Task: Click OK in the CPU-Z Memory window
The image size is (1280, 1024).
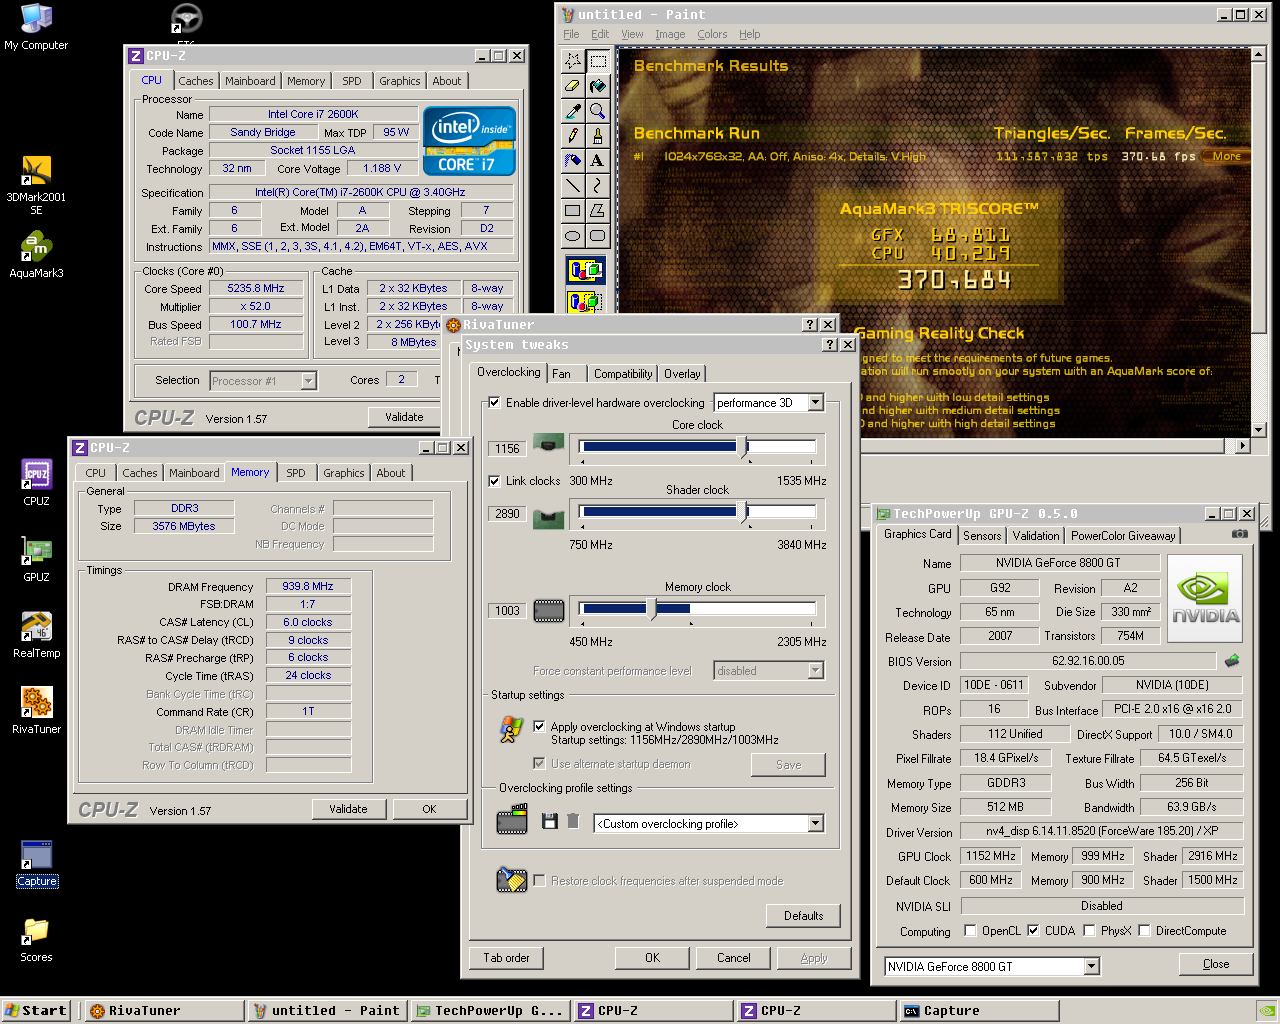Action: pyautogui.click(x=429, y=809)
